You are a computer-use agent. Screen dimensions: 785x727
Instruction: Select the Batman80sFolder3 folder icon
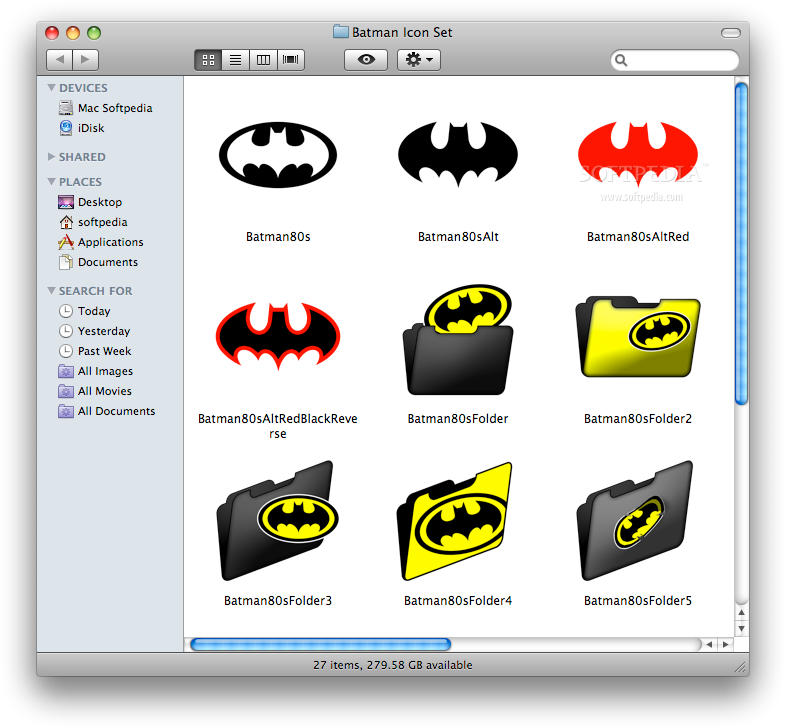click(278, 521)
